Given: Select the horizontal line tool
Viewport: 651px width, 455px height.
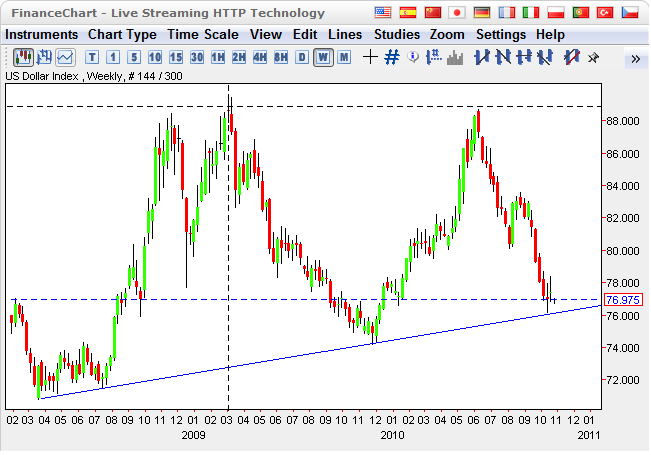Looking at the screenshot, I should (524, 57).
